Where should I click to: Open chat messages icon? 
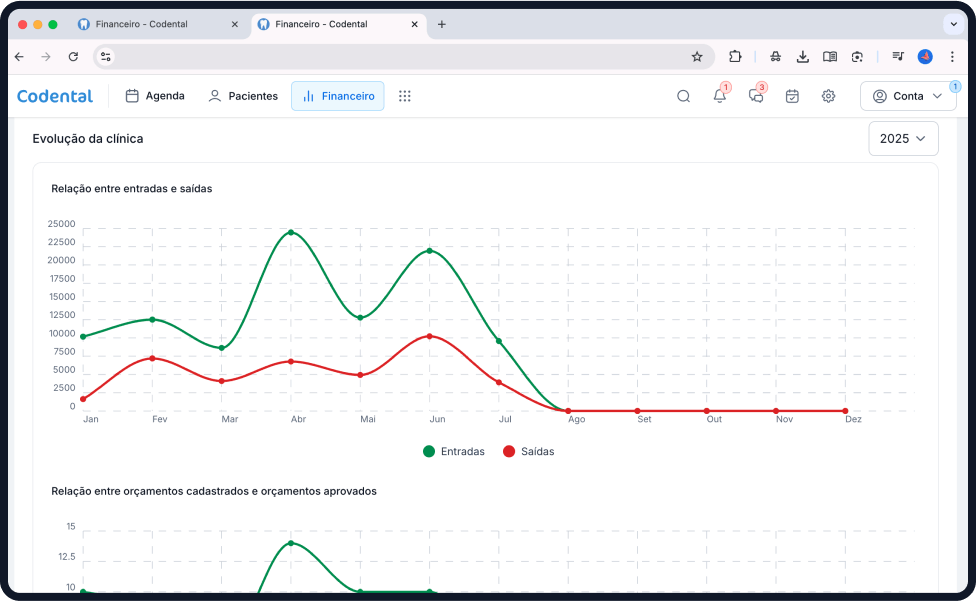click(x=756, y=96)
